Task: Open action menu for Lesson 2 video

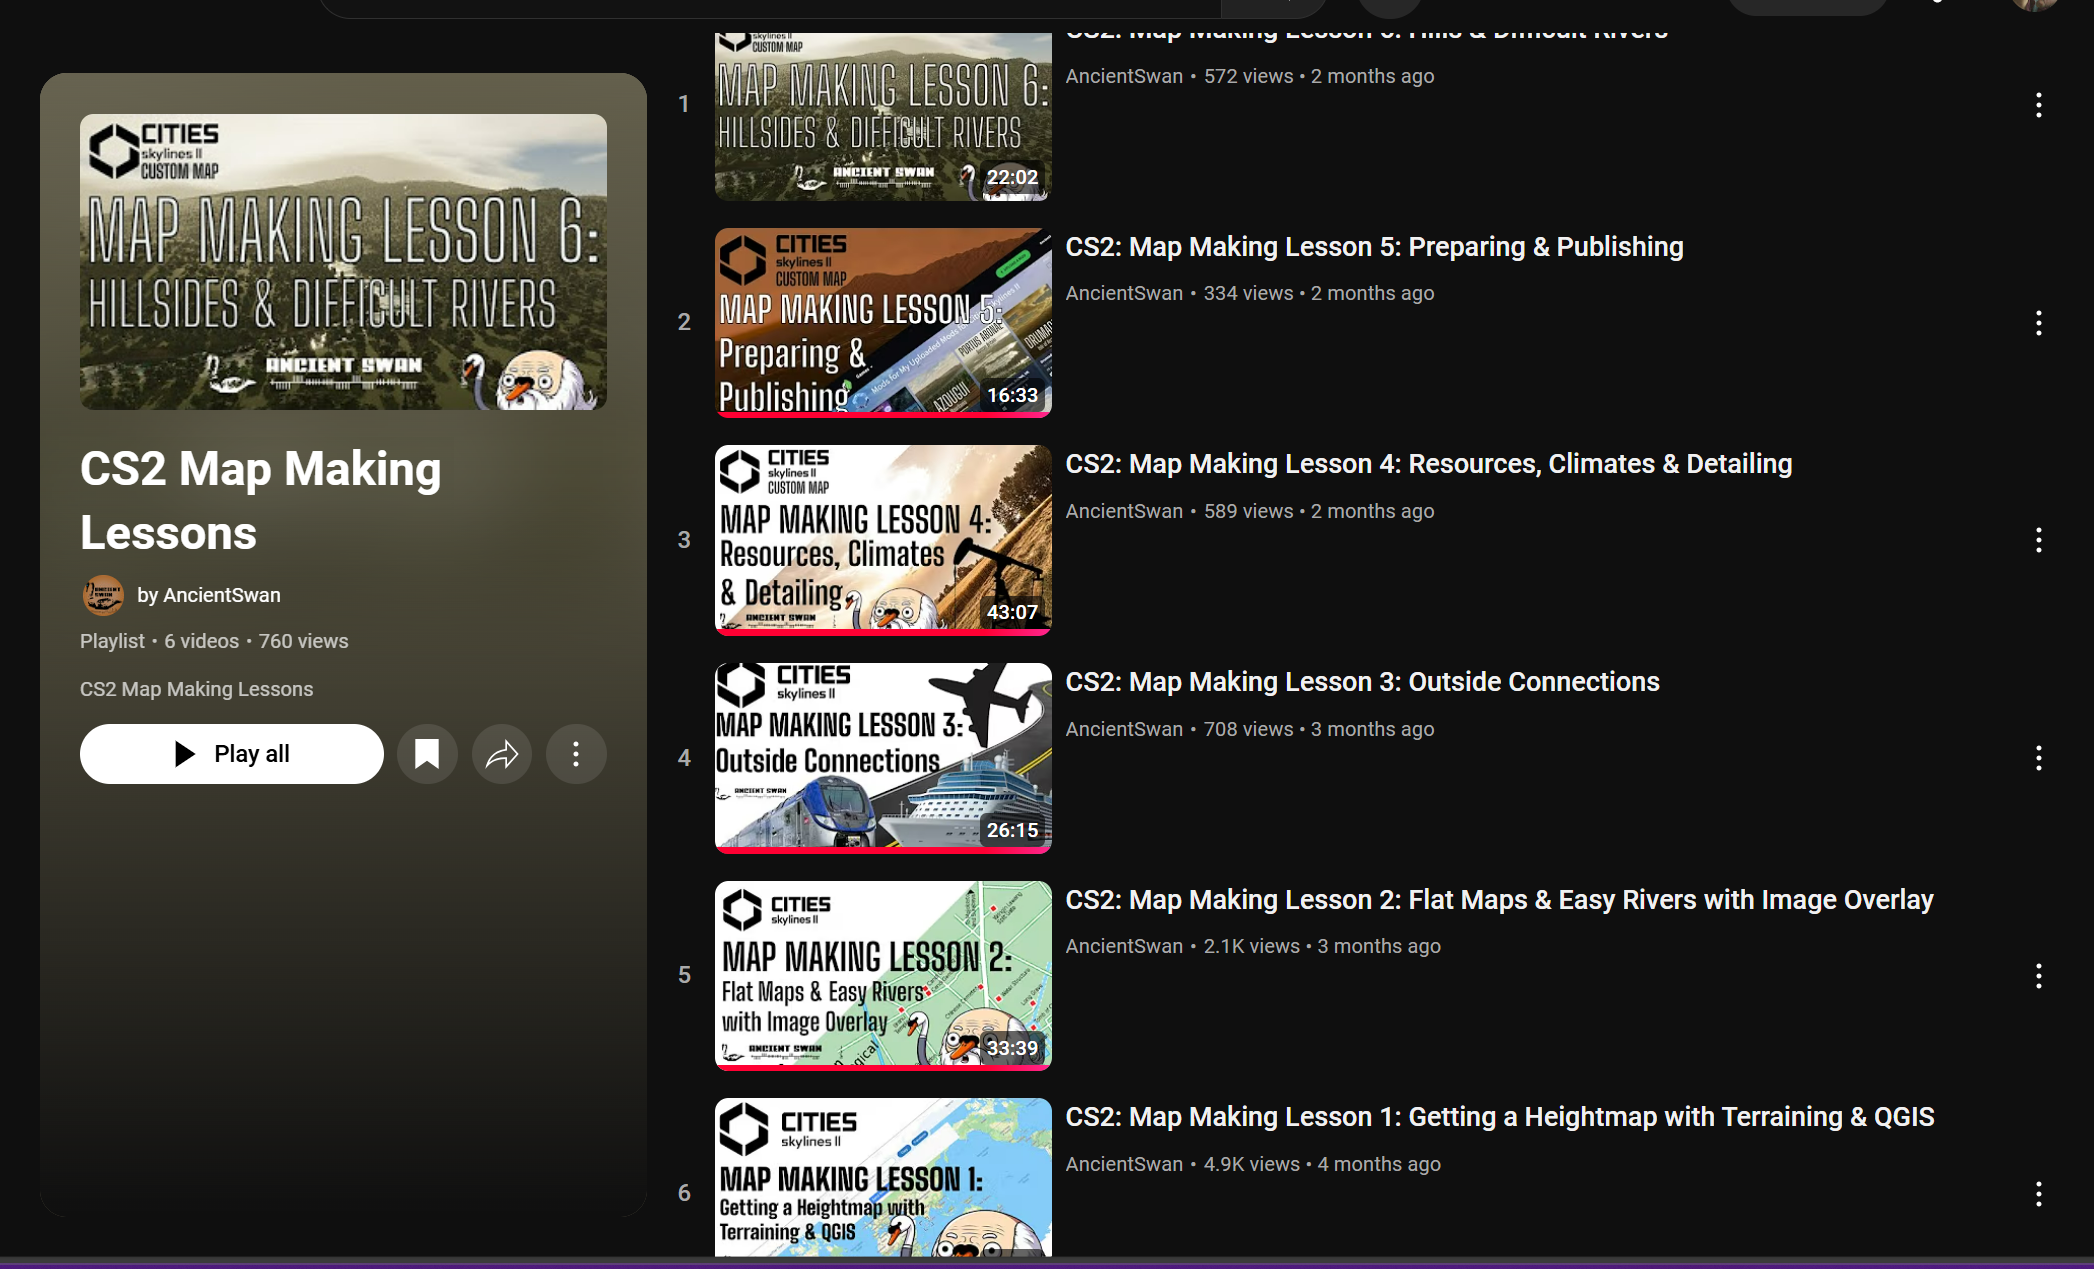Action: coord(2038,976)
